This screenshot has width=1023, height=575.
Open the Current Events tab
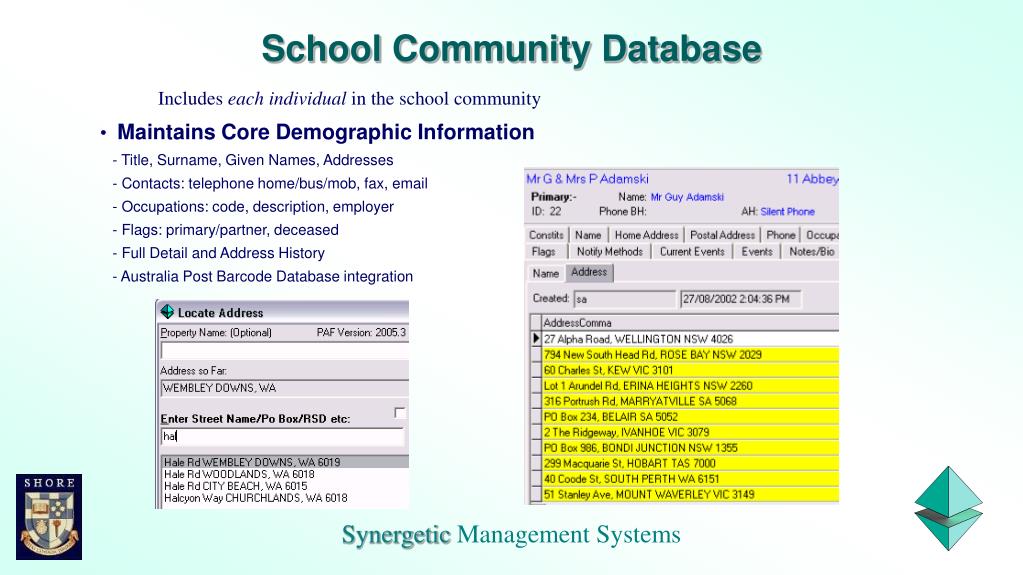692,252
